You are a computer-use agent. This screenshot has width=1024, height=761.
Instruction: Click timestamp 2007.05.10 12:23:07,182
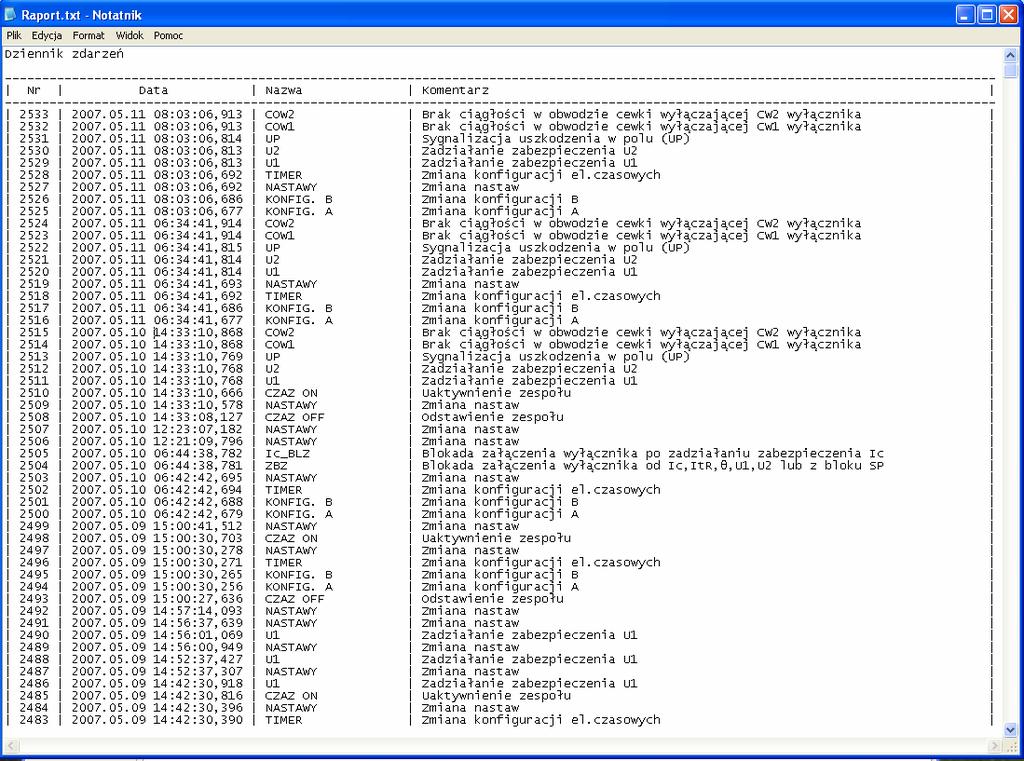157,429
